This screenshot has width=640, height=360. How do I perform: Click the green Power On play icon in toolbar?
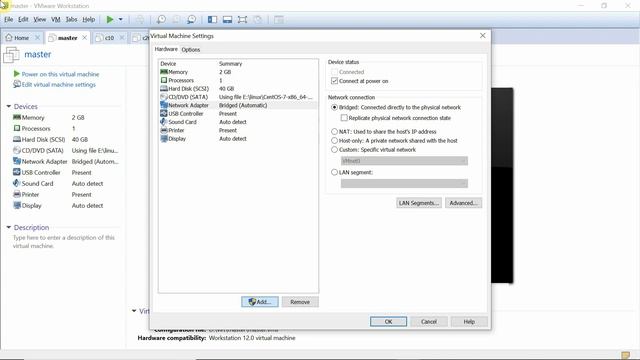pyautogui.click(x=110, y=19)
